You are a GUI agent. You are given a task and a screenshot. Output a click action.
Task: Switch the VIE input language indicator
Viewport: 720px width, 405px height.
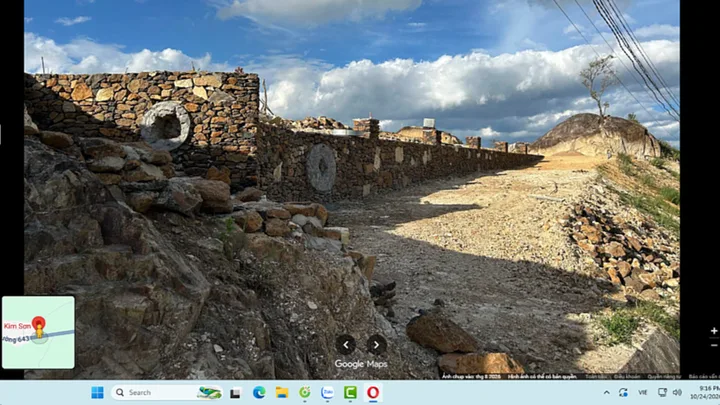[x=642, y=393]
